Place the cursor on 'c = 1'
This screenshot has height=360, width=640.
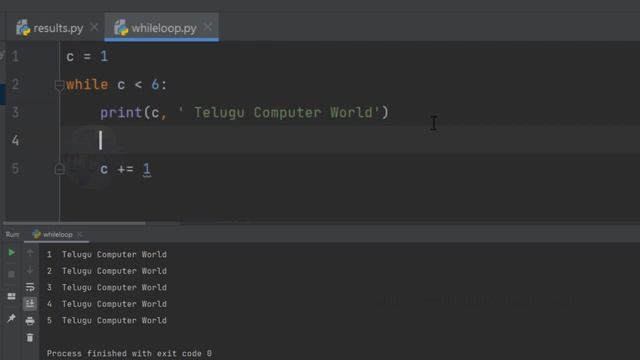click(x=87, y=56)
